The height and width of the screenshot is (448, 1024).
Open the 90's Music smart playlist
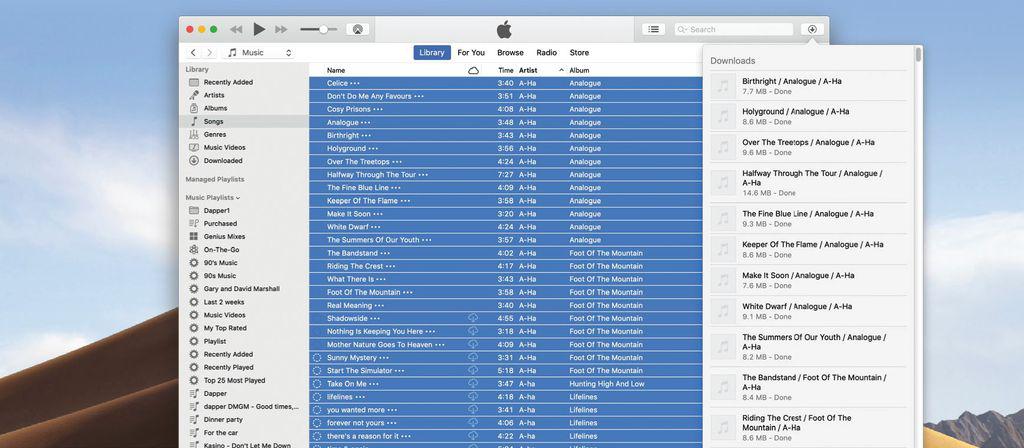pos(244,263)
